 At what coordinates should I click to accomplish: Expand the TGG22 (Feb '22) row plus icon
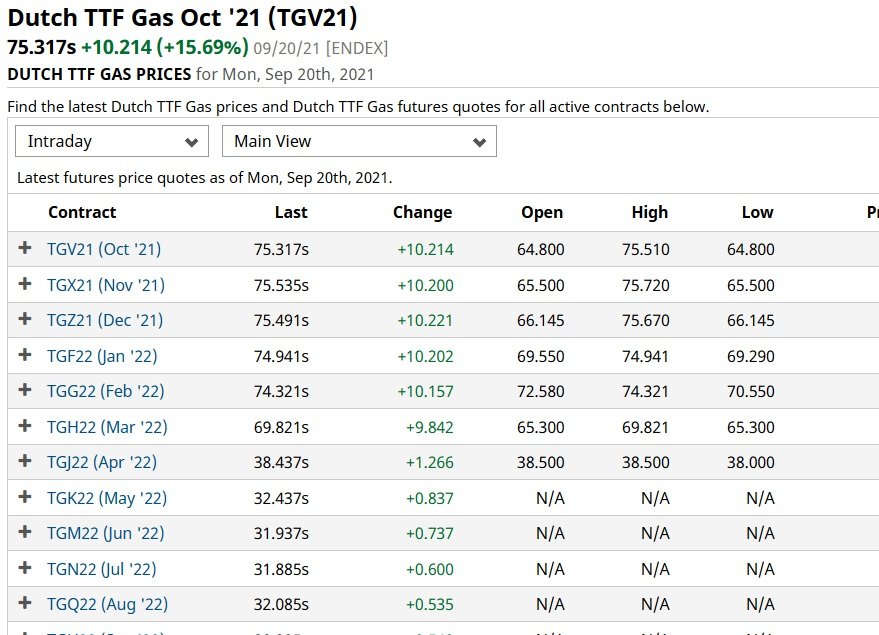tap(25, 390)
